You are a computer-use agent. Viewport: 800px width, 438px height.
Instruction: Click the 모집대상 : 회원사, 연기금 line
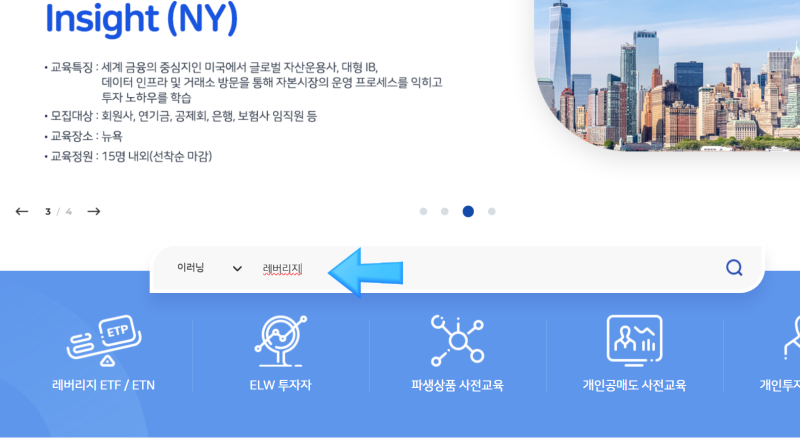(x=181, y=116)
